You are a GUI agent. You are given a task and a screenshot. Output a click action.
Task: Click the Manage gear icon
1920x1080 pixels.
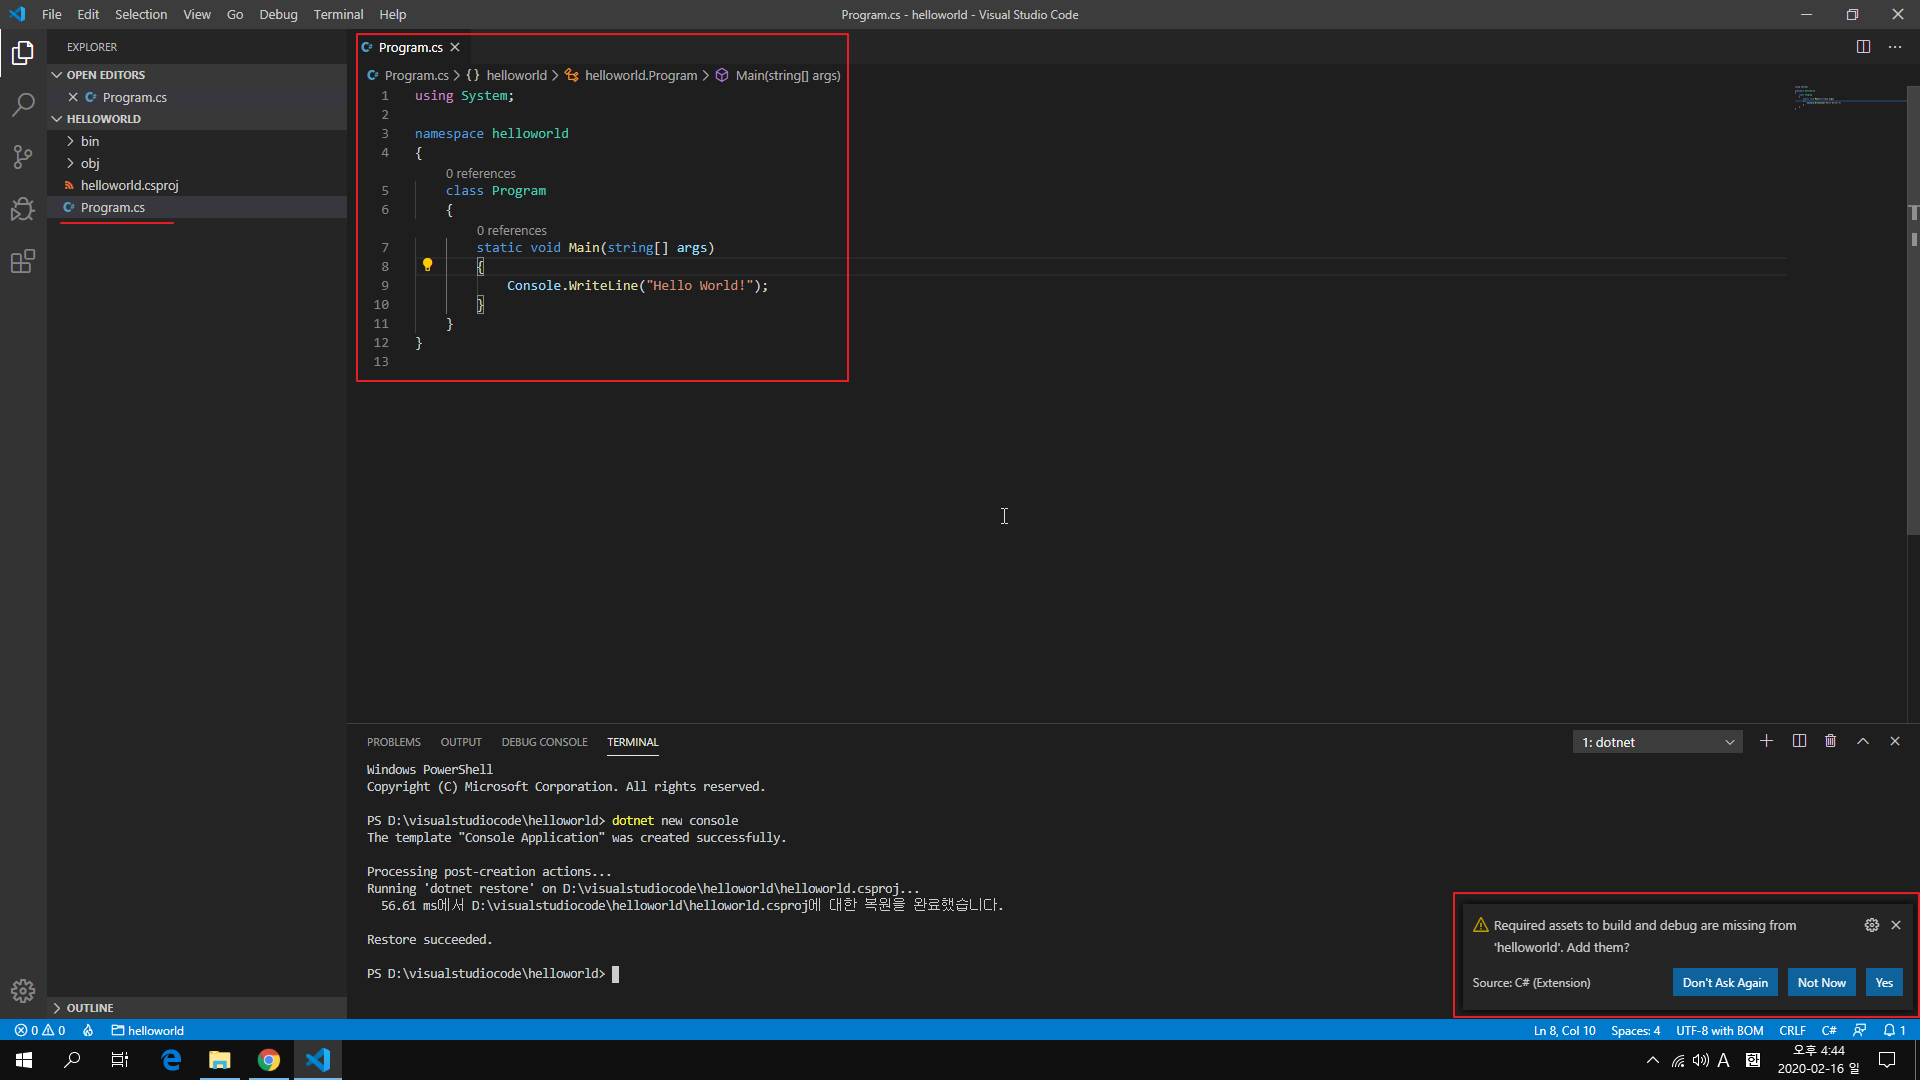click(x=23, y=990)
